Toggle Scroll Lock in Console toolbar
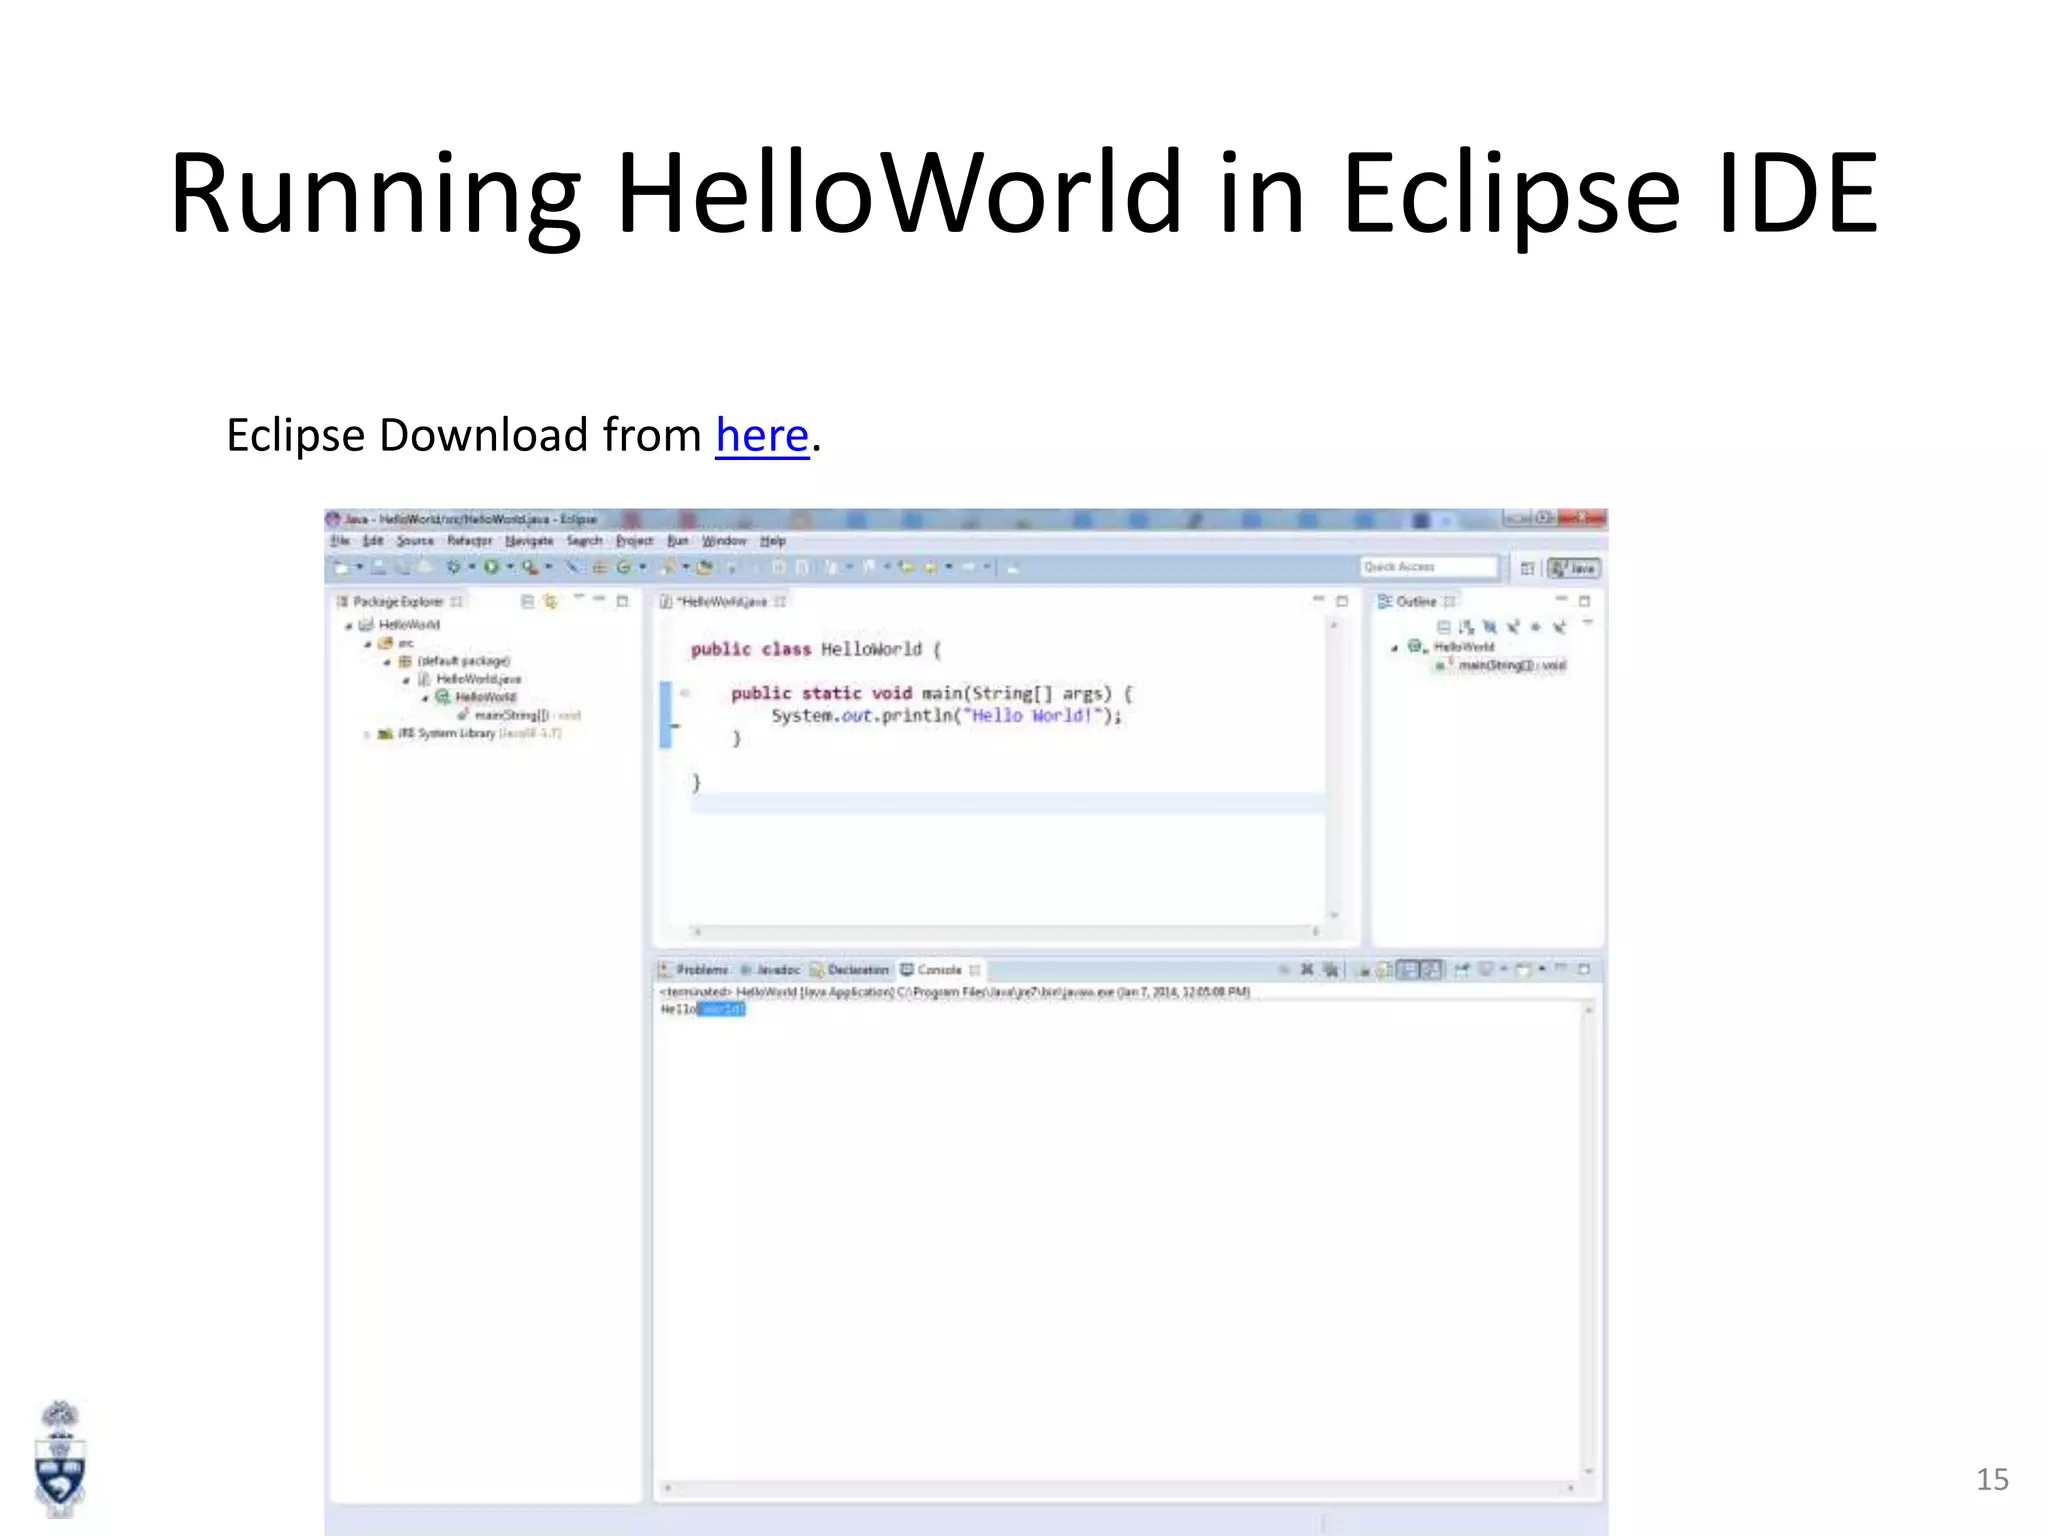This screenshot has width=2048, height=1536. [x=1385, y=969]
